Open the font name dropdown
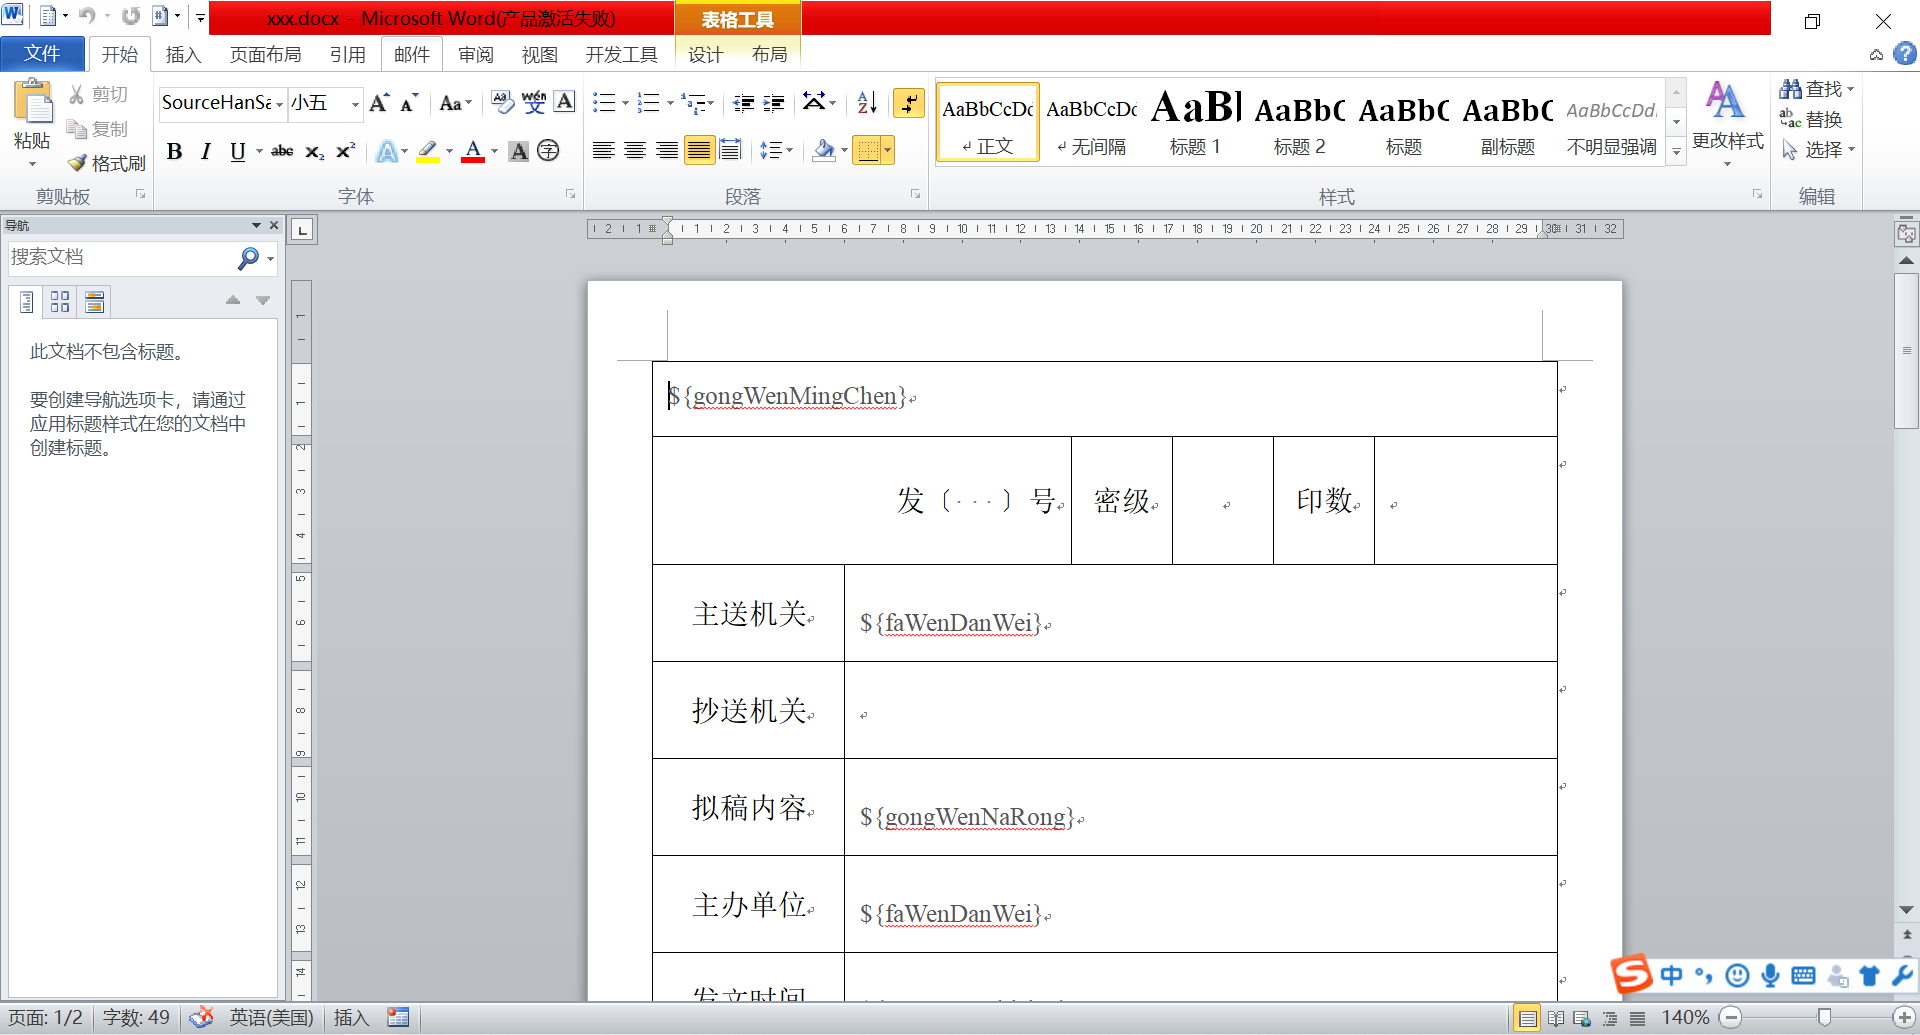1920x1035 pixels. [279, 103]
